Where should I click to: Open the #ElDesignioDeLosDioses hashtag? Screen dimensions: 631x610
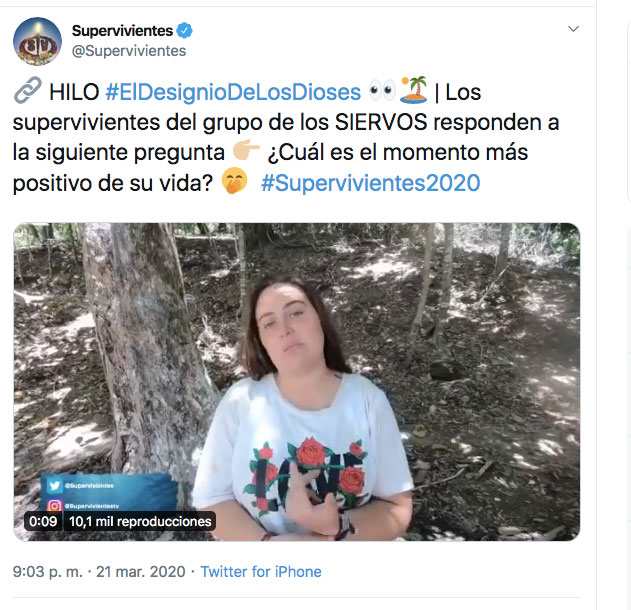click(x=233, y=92)
